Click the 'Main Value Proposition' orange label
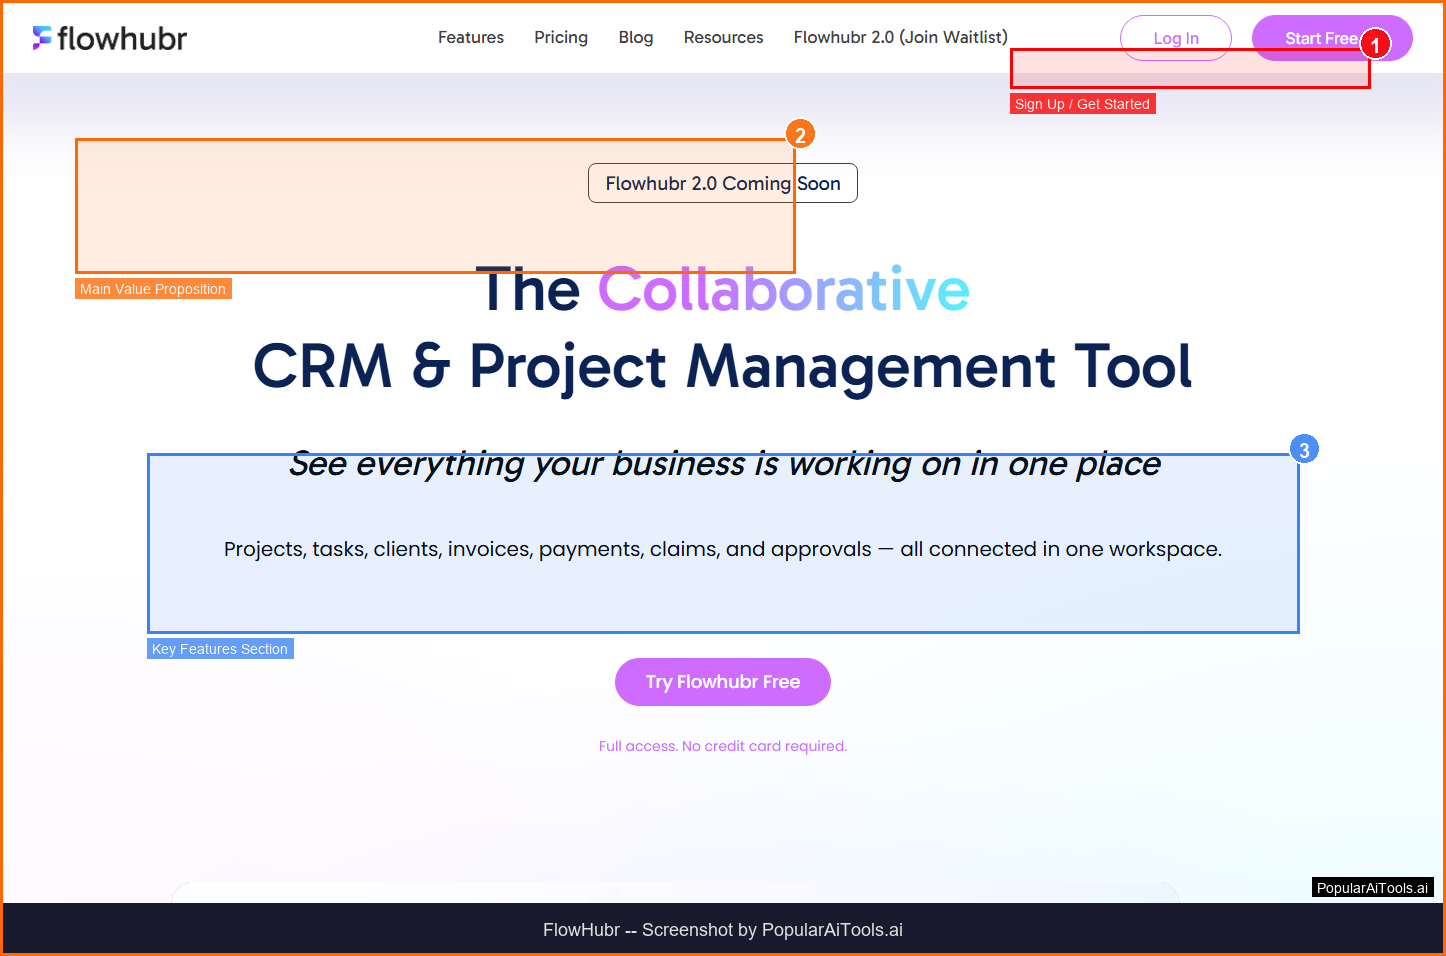 tap(153, 289)
